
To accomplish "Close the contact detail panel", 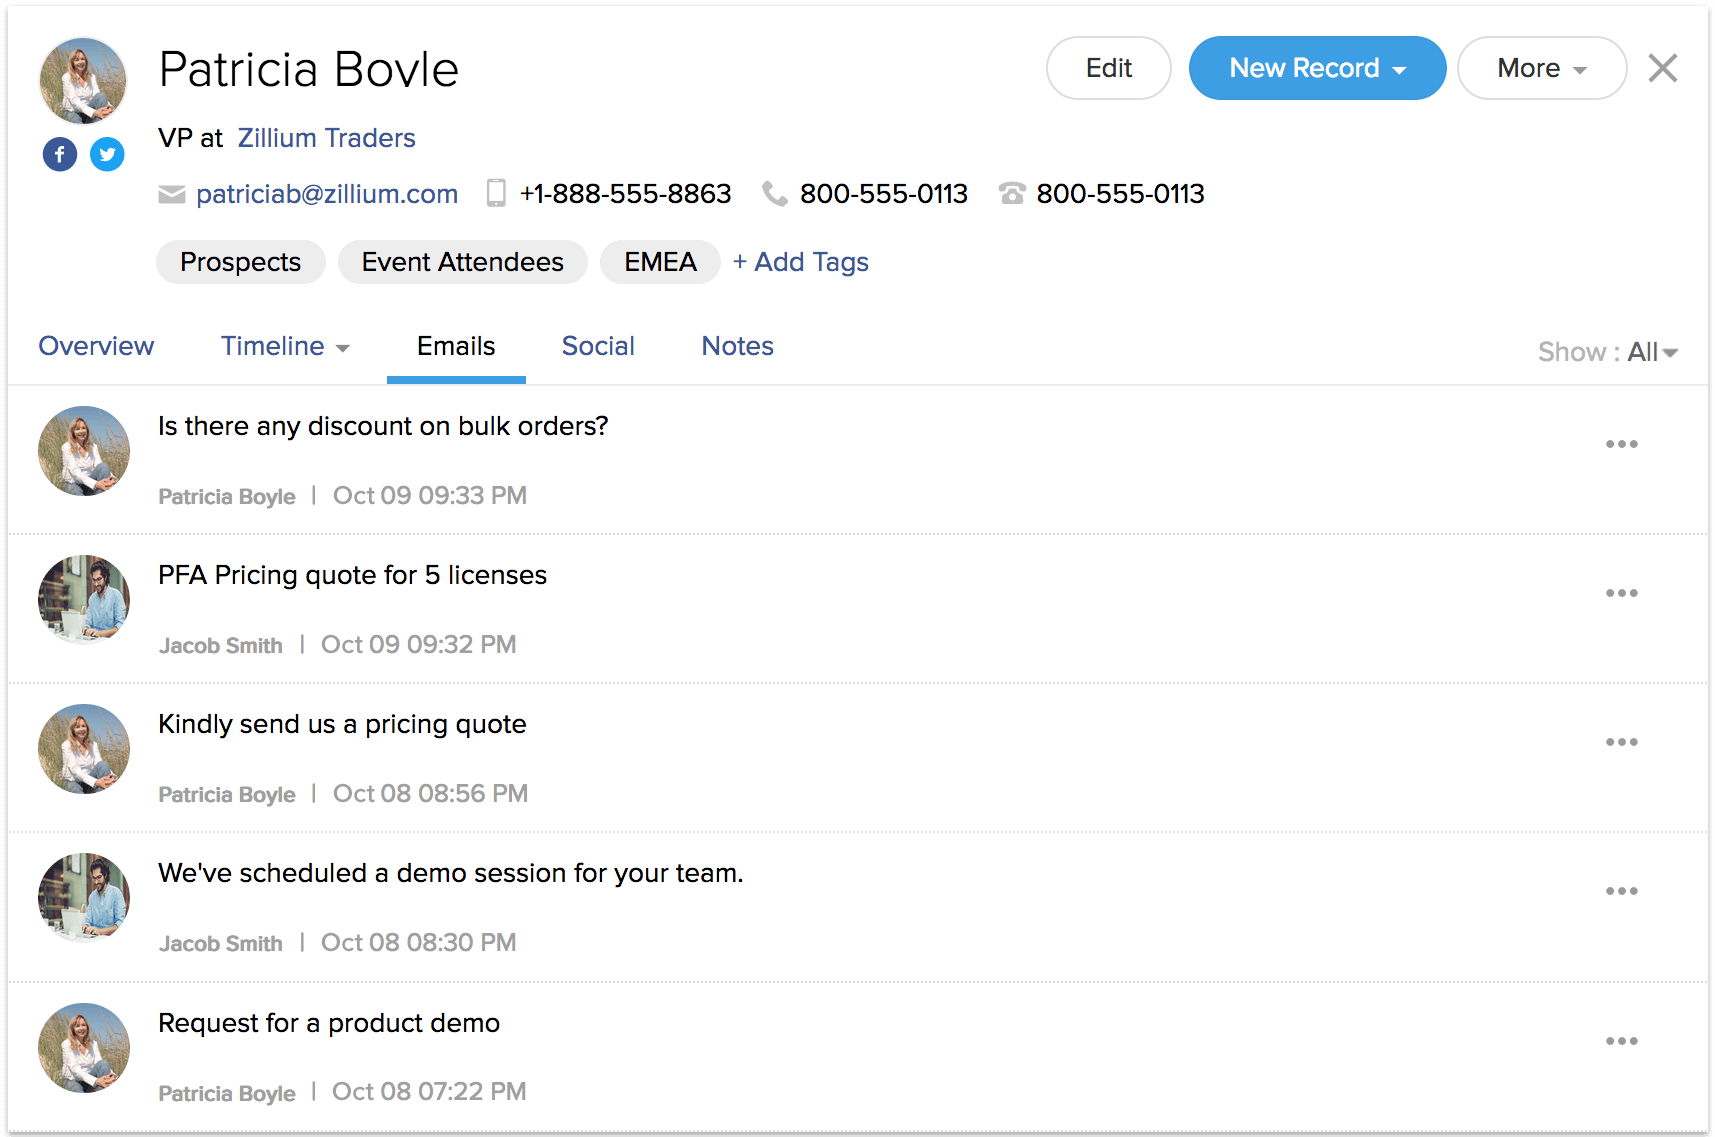I will click(x=1662, y=68).
